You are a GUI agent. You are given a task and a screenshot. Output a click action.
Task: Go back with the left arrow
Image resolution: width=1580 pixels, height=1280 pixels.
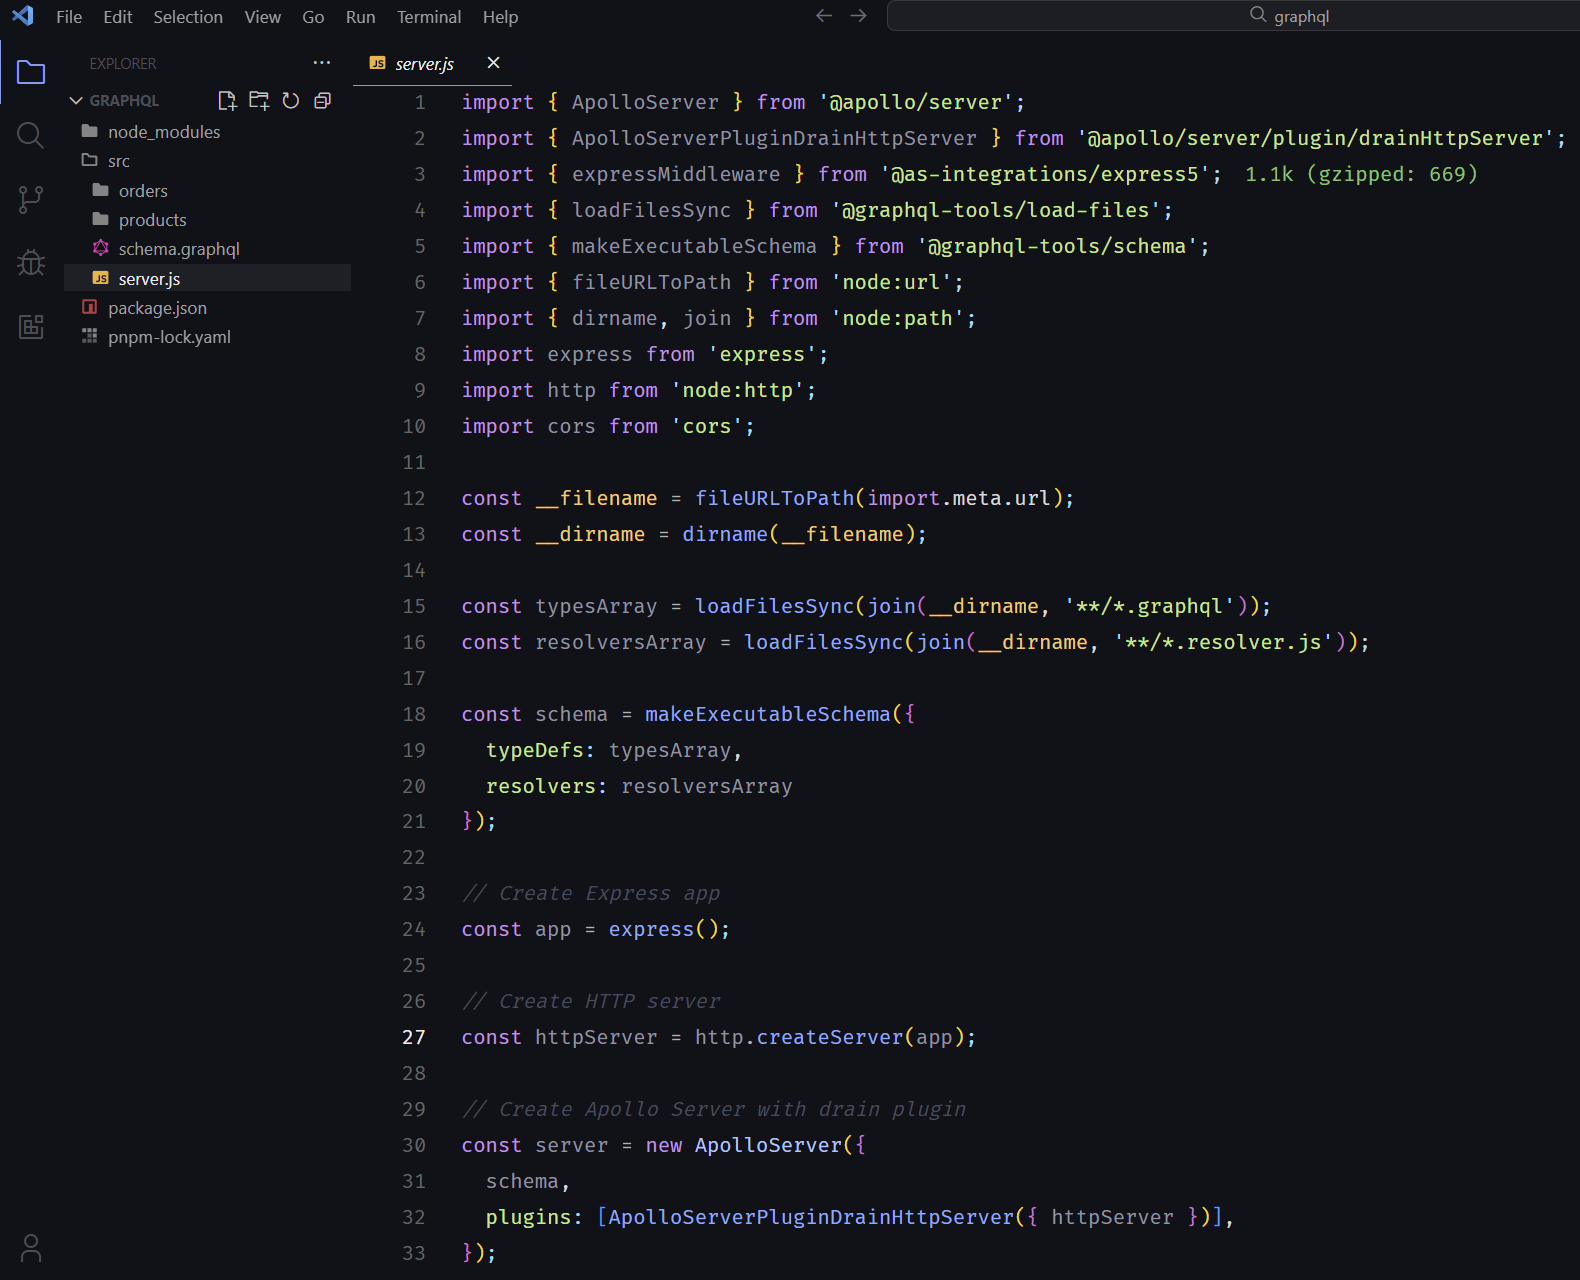pos(824,16)
